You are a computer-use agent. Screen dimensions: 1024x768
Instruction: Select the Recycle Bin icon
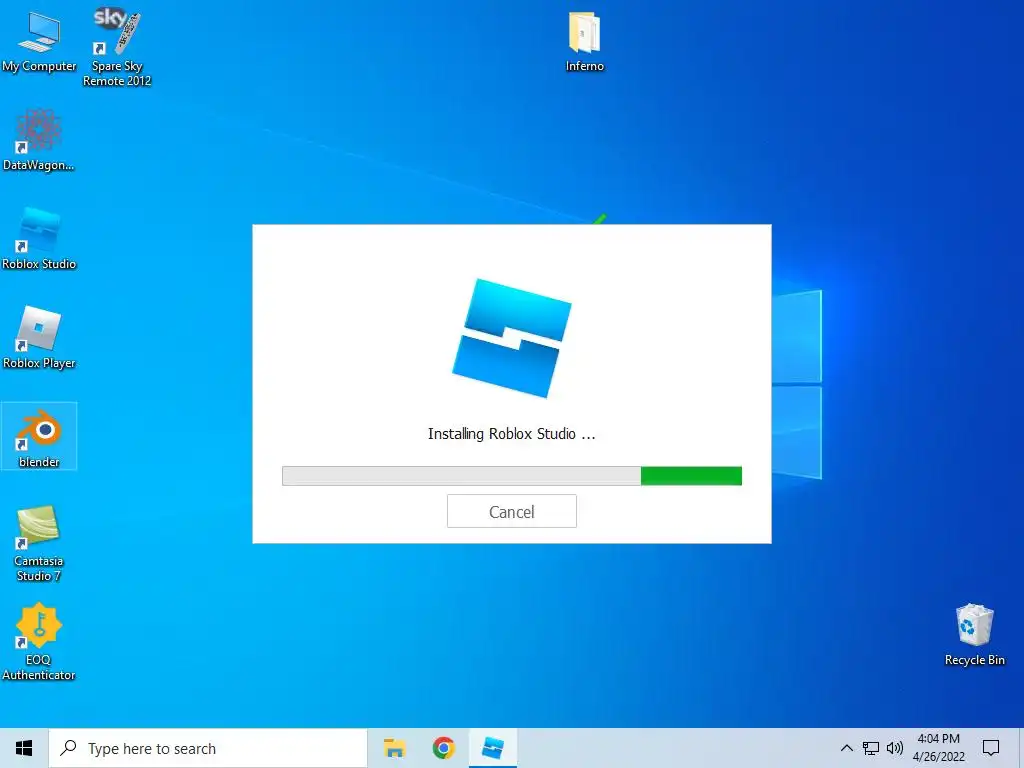click(974, 635)
